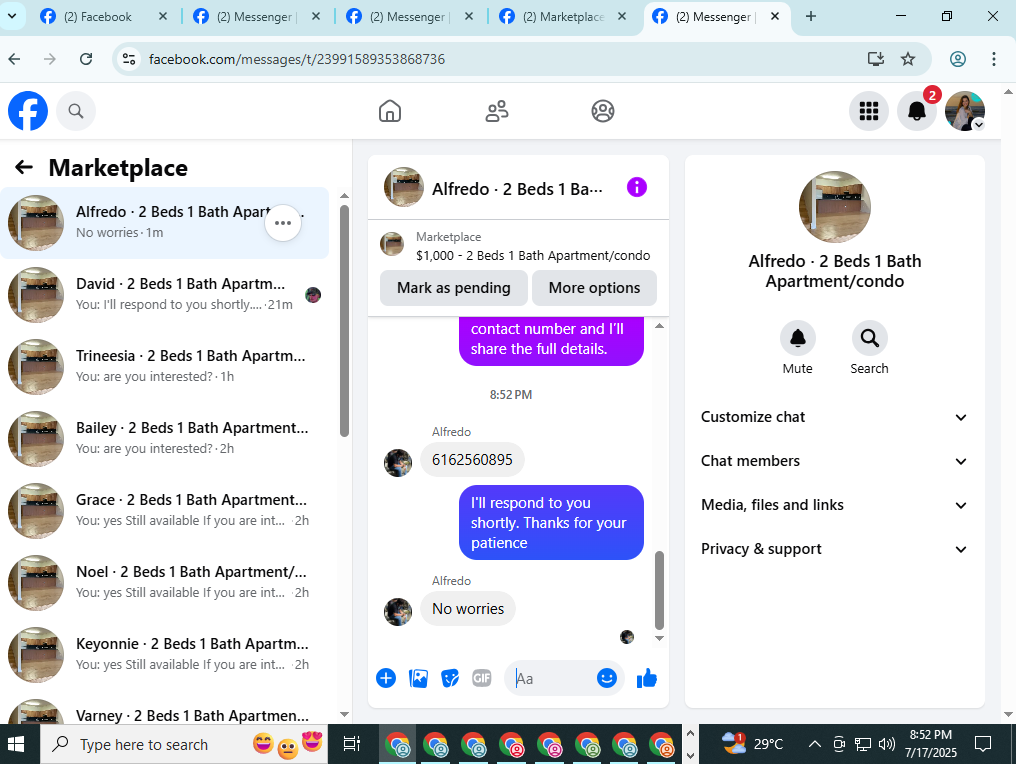Open the account profile picture menu
The height and width of the screenshot is (764, 1016).
965,111
